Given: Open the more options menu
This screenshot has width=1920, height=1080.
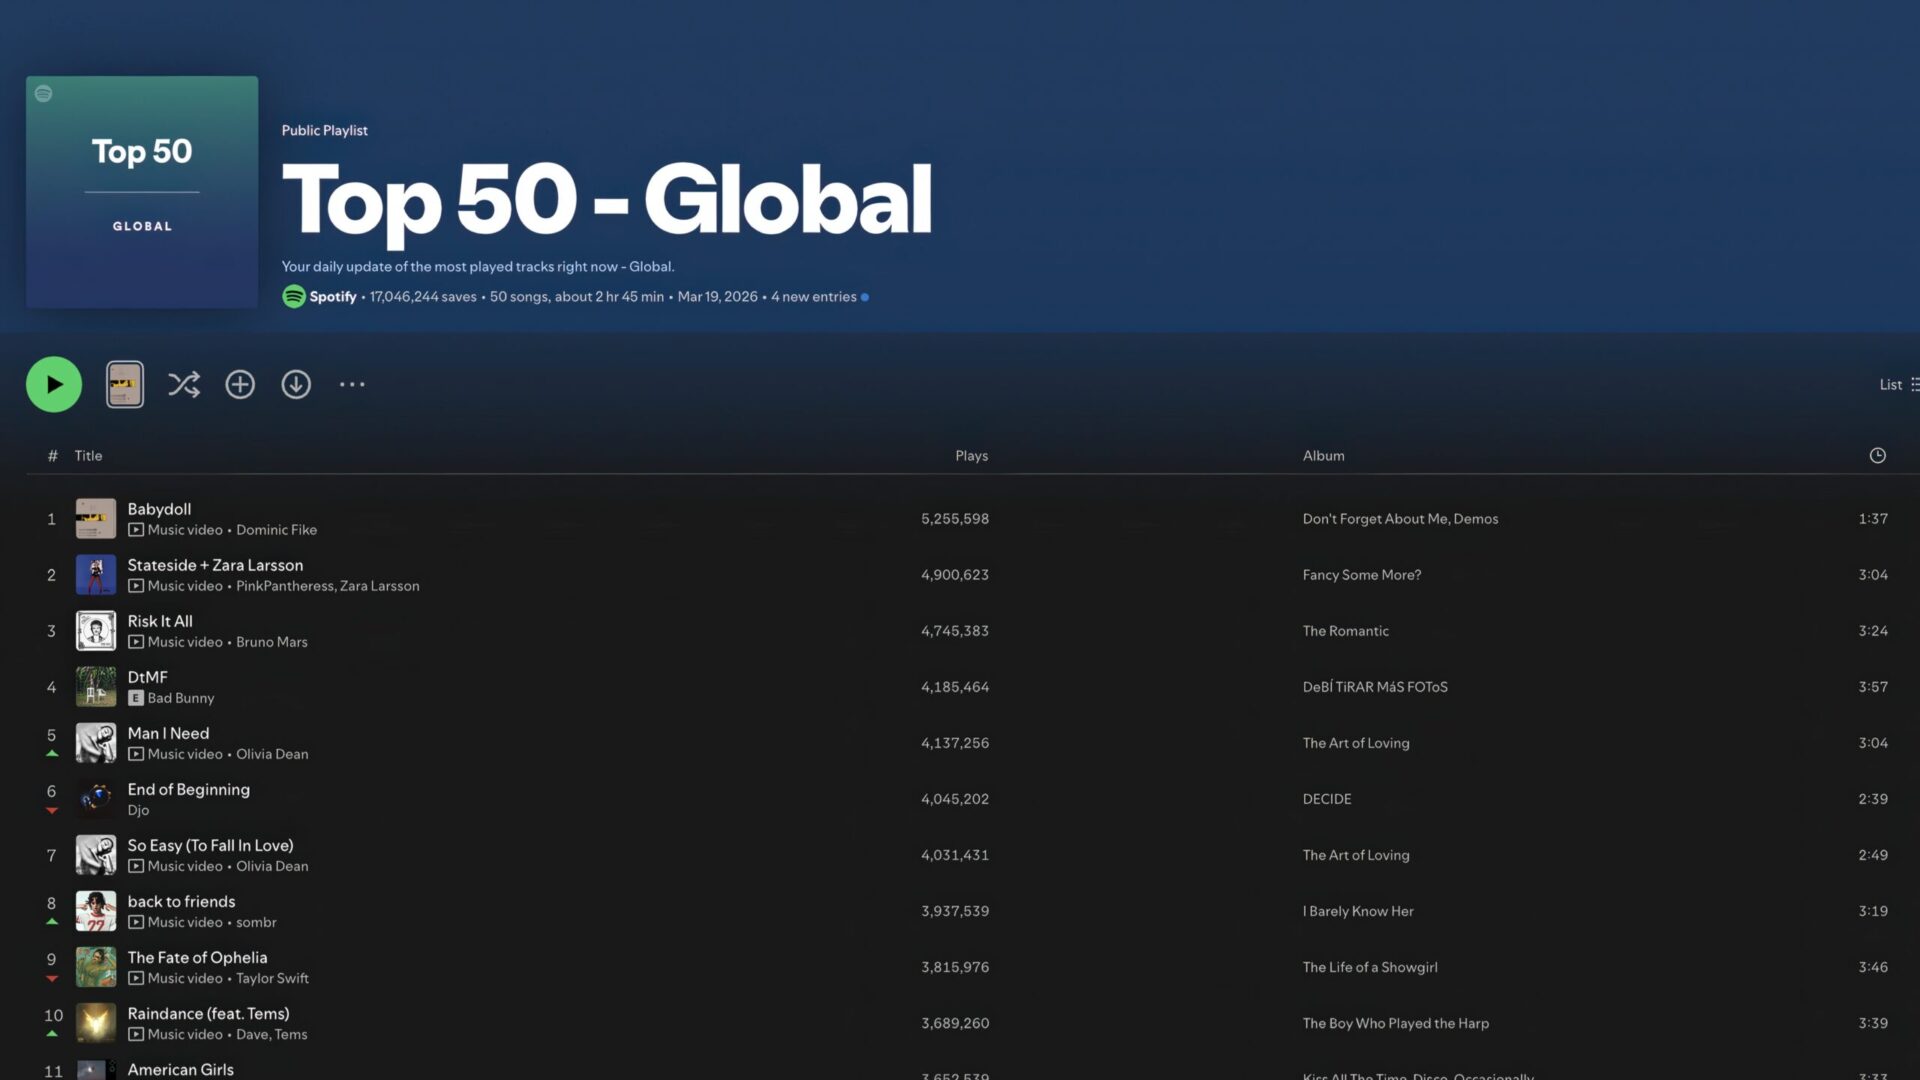Looking at the screenshot, I should 352,383.
